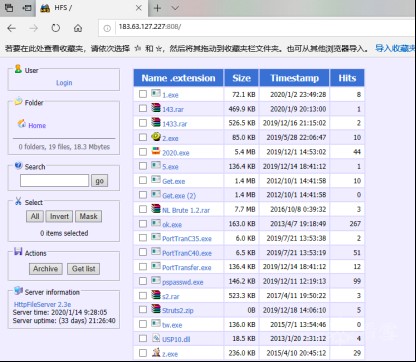Go to the browser home page icon
The image size is (416, 362).
click(78, 28)
